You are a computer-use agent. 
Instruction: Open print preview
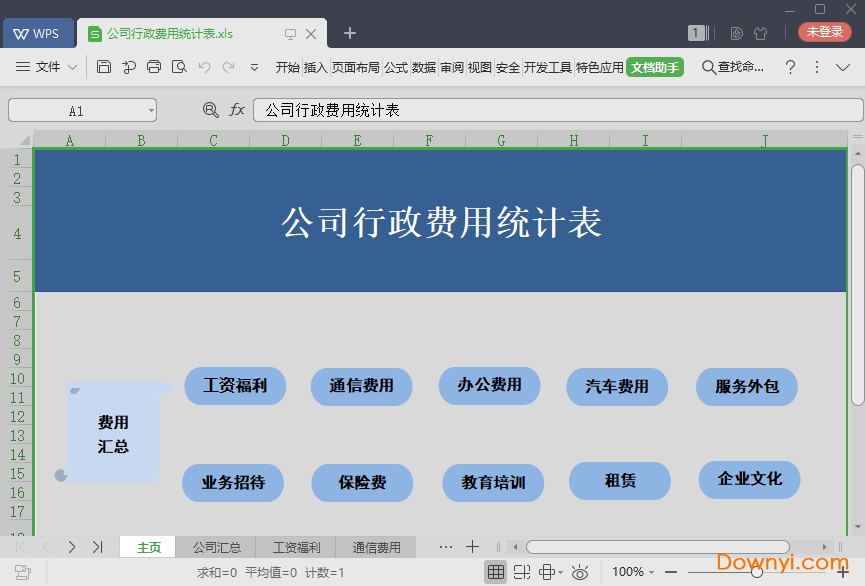point(180,67)
